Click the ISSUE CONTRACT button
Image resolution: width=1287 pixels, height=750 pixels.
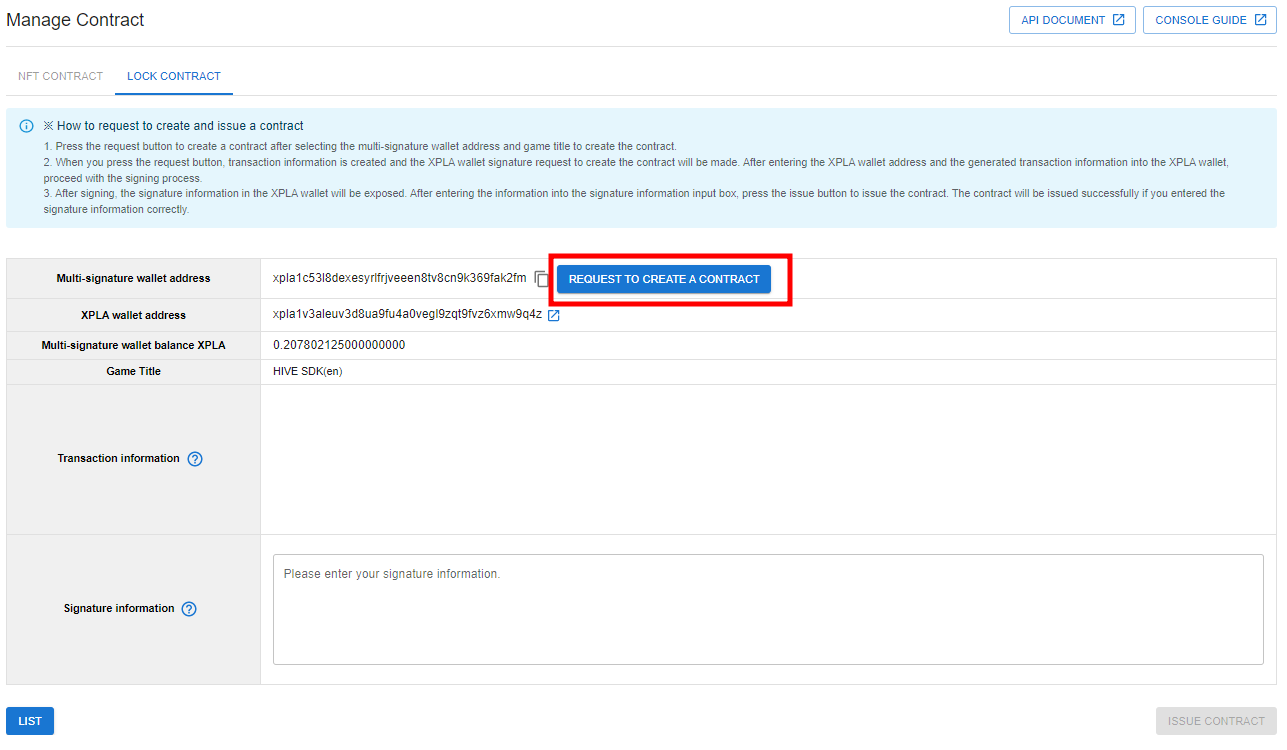[1216, 721]
